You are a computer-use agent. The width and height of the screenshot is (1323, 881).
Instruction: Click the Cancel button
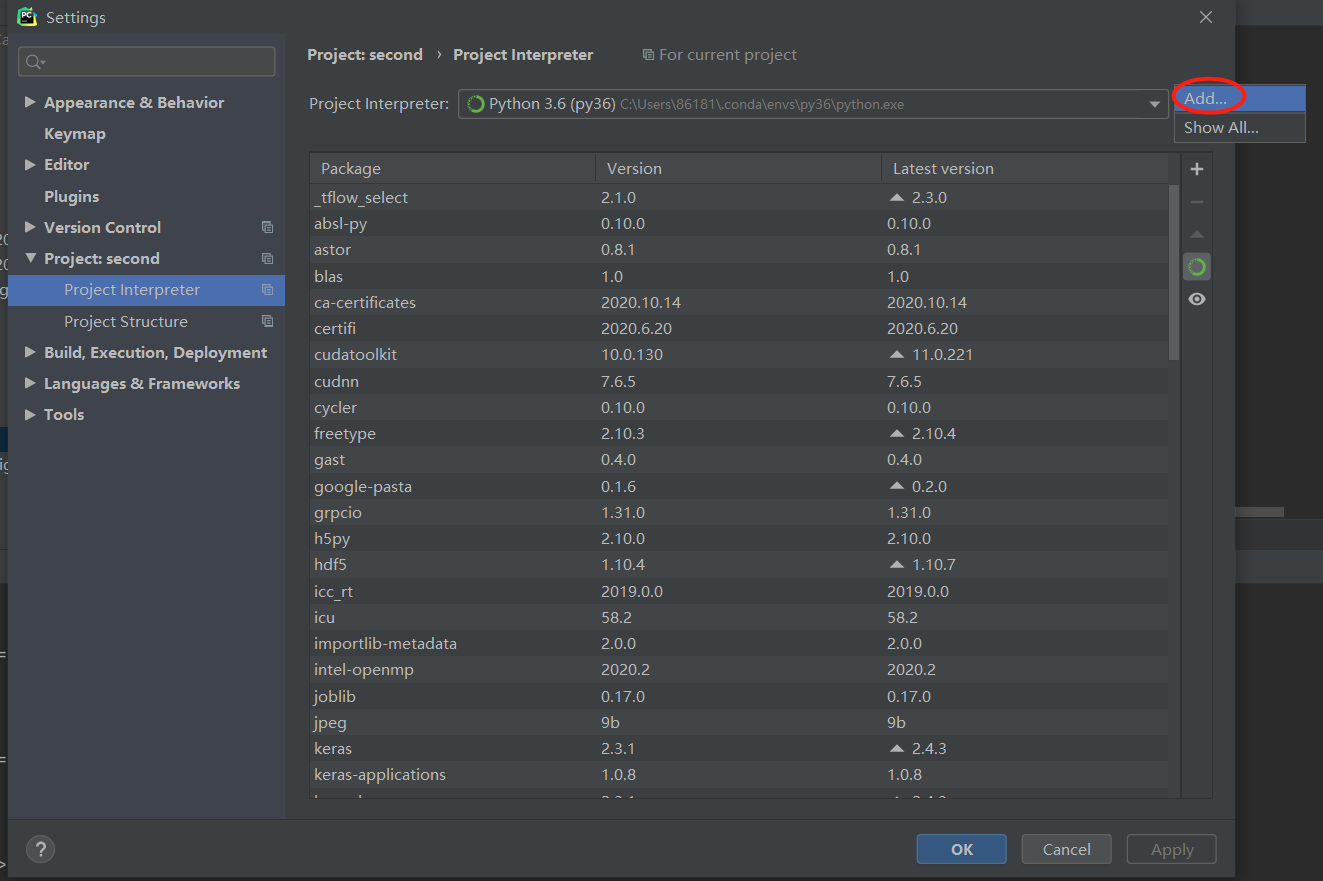(1066, 849)
